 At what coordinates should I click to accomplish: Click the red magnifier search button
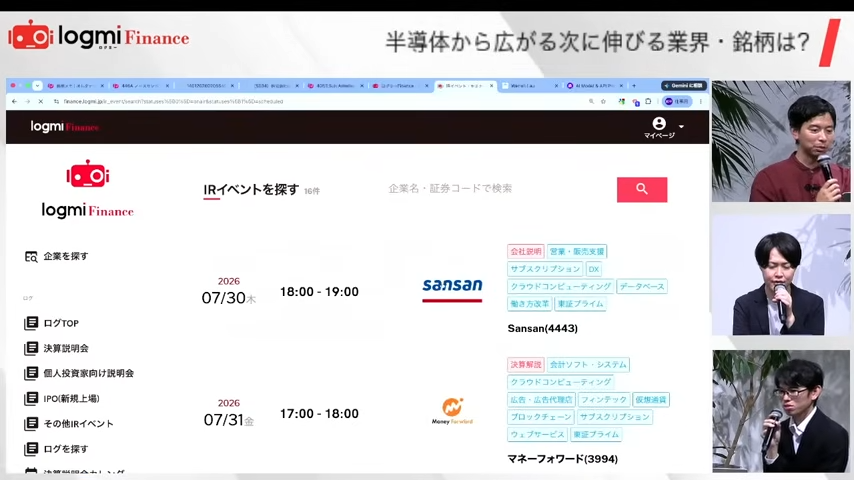click(642, 190)
